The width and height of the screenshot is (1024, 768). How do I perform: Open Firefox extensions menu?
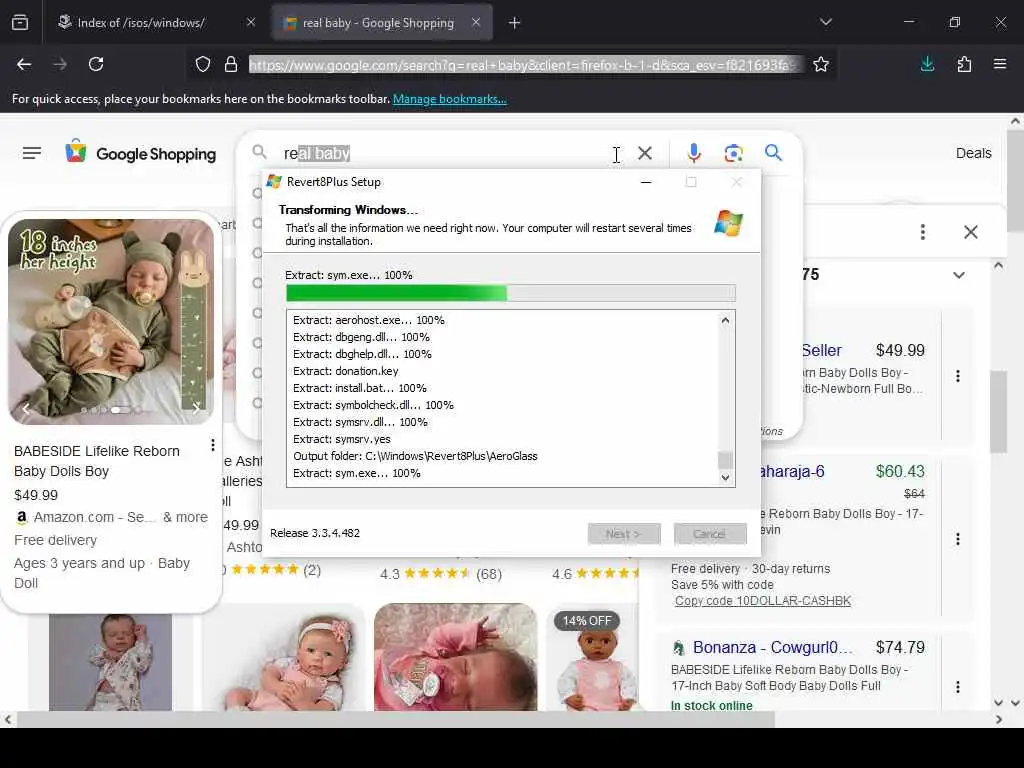(x=964, y=64)
